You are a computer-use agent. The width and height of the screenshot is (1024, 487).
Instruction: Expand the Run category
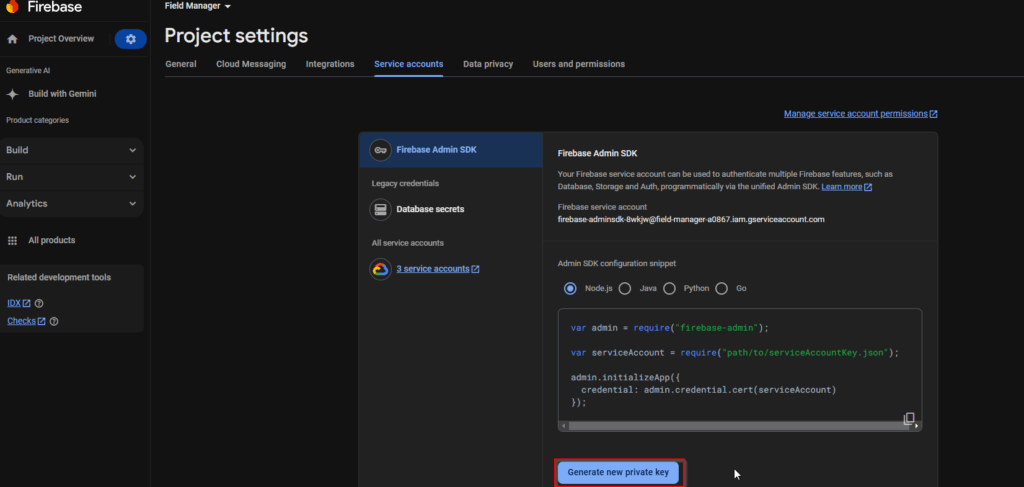71,177
